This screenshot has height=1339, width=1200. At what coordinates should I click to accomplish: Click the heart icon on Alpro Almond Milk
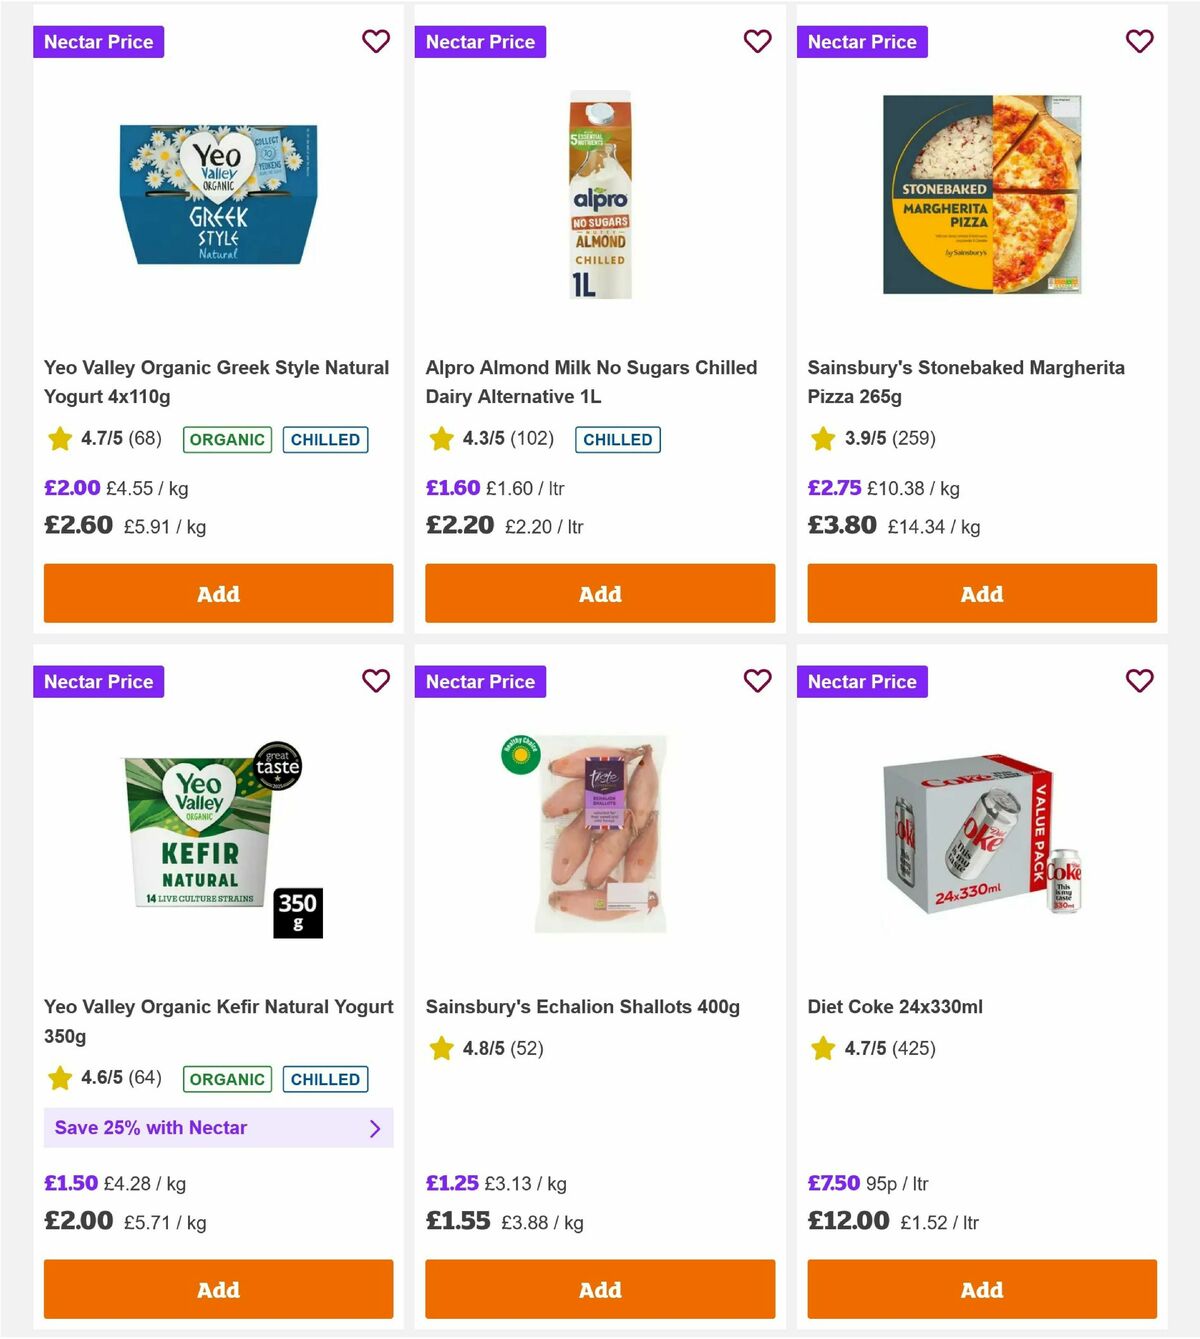point(758,41)
